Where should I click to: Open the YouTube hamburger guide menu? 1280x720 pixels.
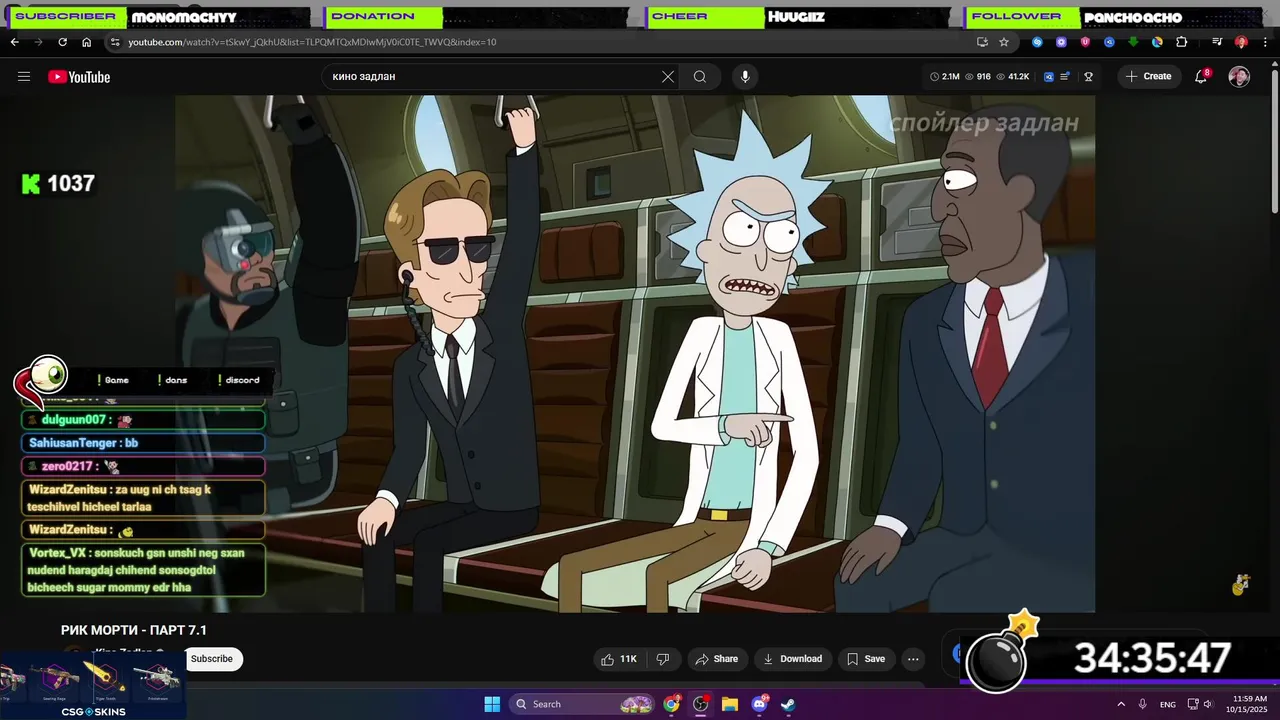[24, 77]
